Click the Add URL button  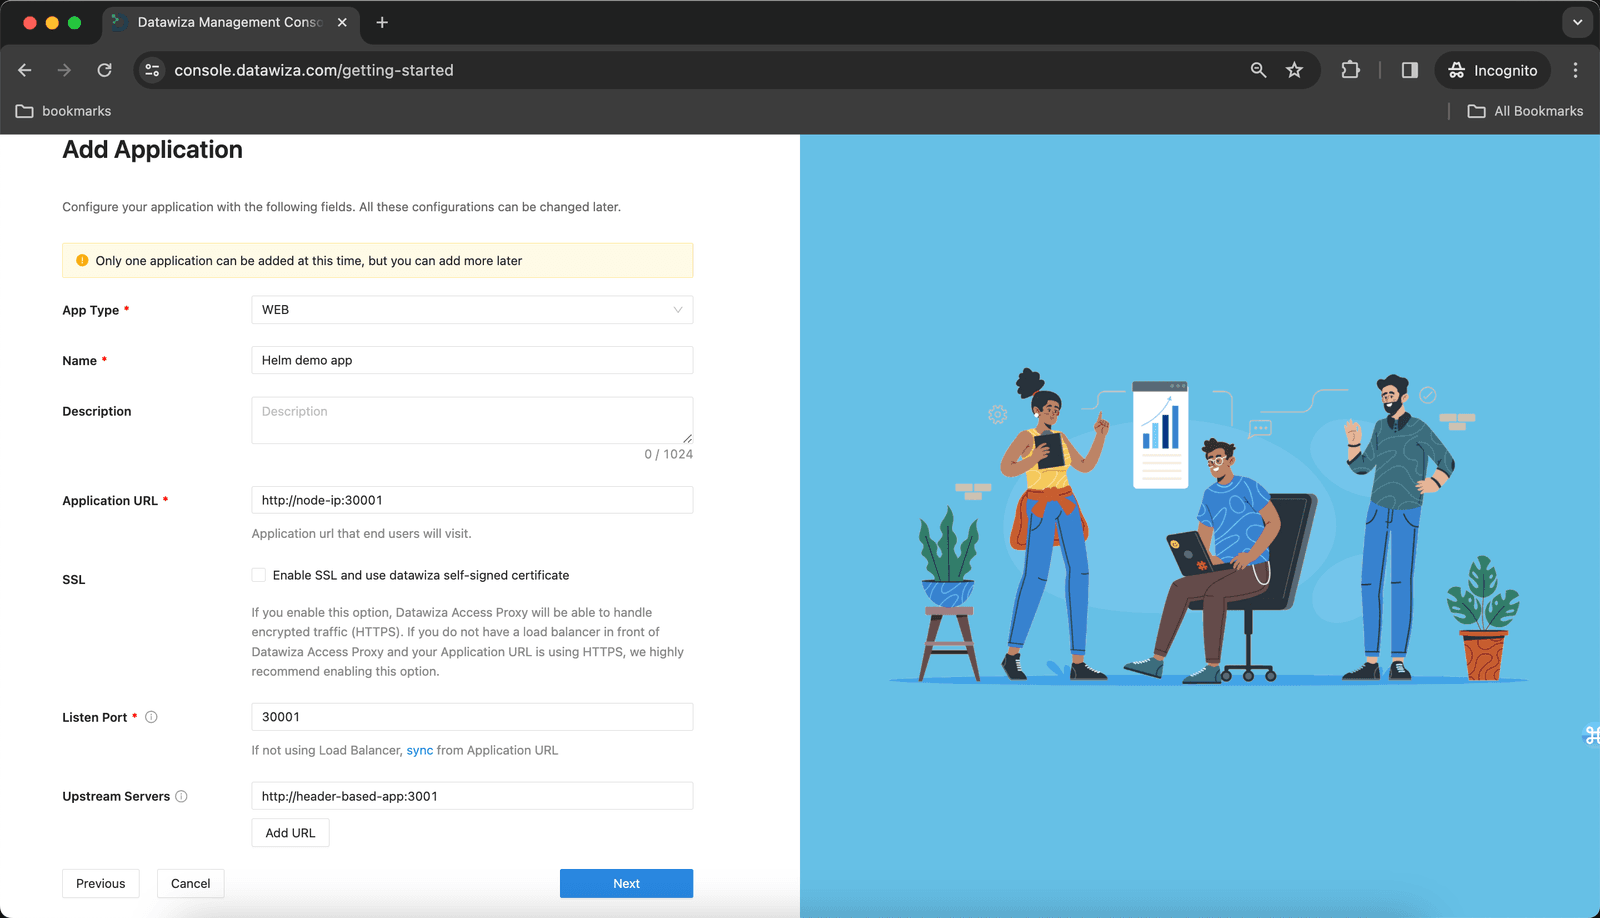290,833
